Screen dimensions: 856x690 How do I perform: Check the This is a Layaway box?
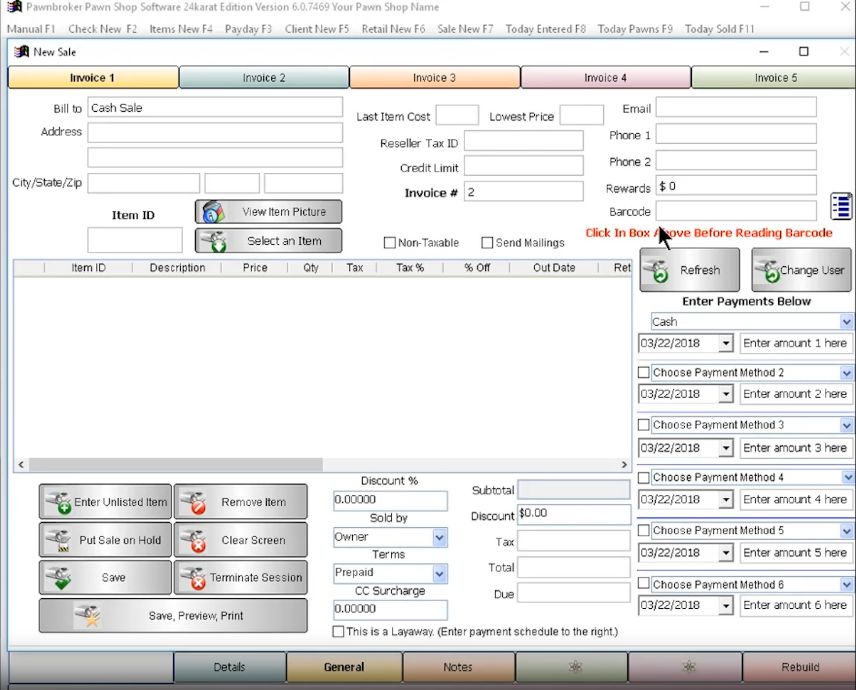[338, 632]
